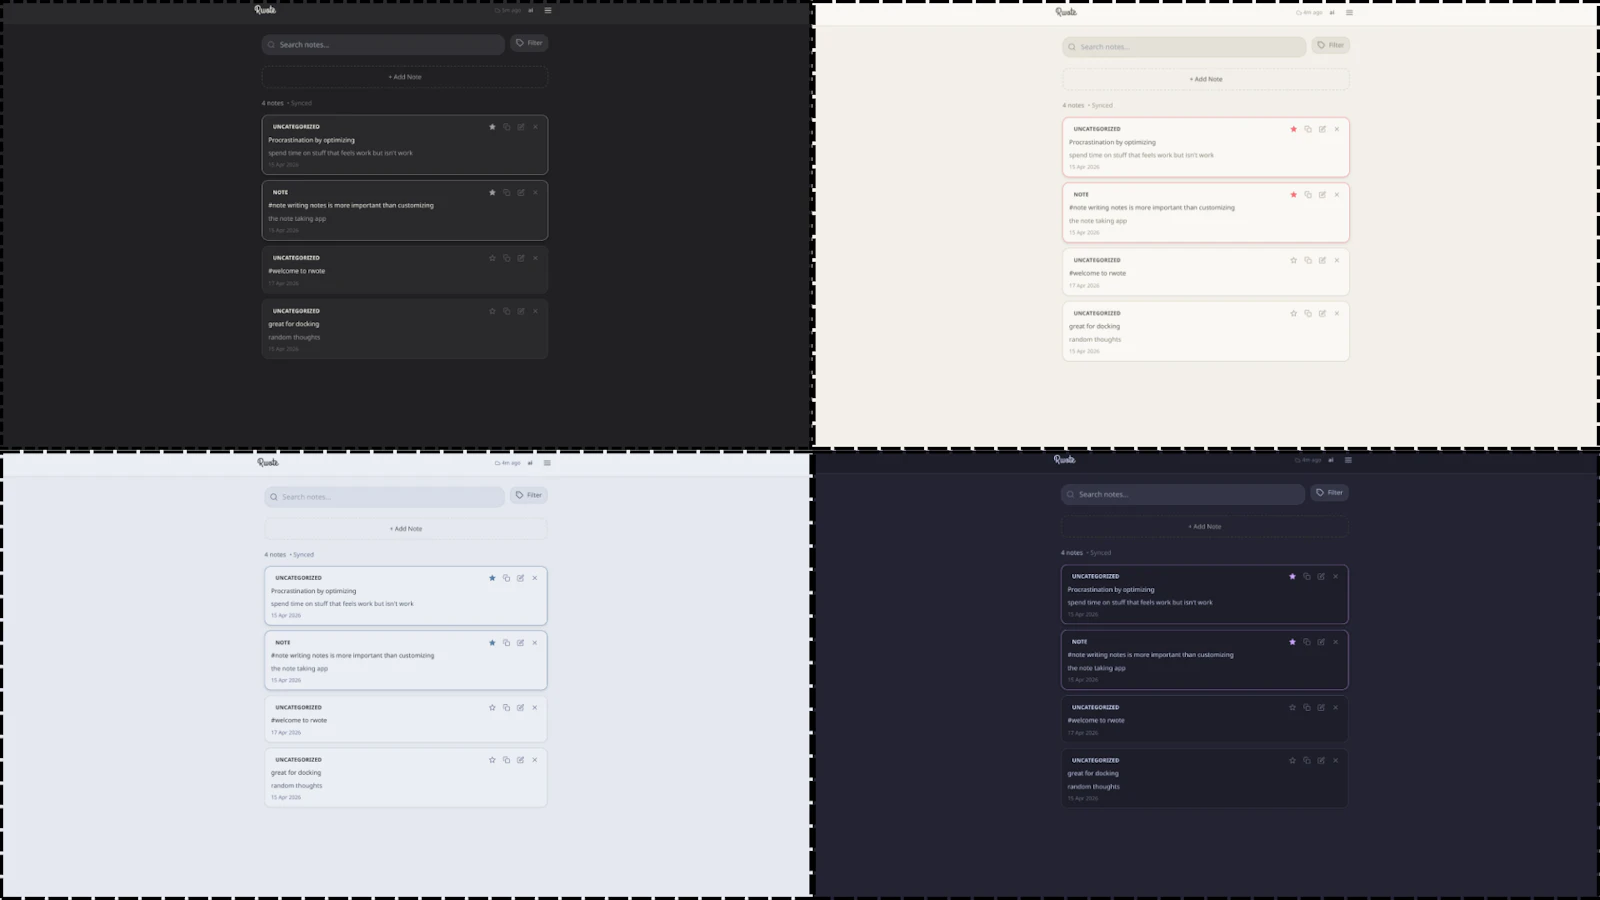The image size is (1600, 900).
Task: Star the great for docking note, cream panel
Action: click(1293, 313)
